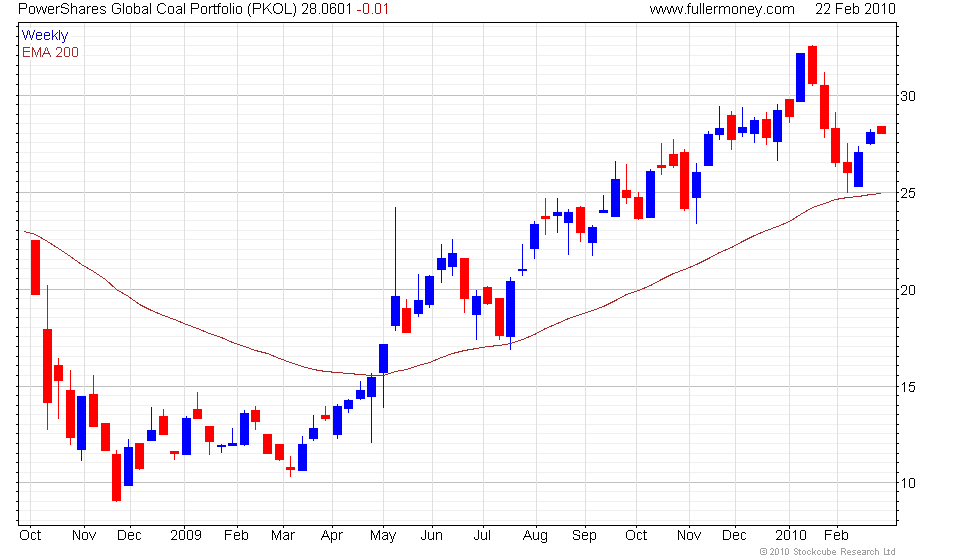Click the 15 price axis label
This screenshot has height=560, width=980.
(908, 387)
